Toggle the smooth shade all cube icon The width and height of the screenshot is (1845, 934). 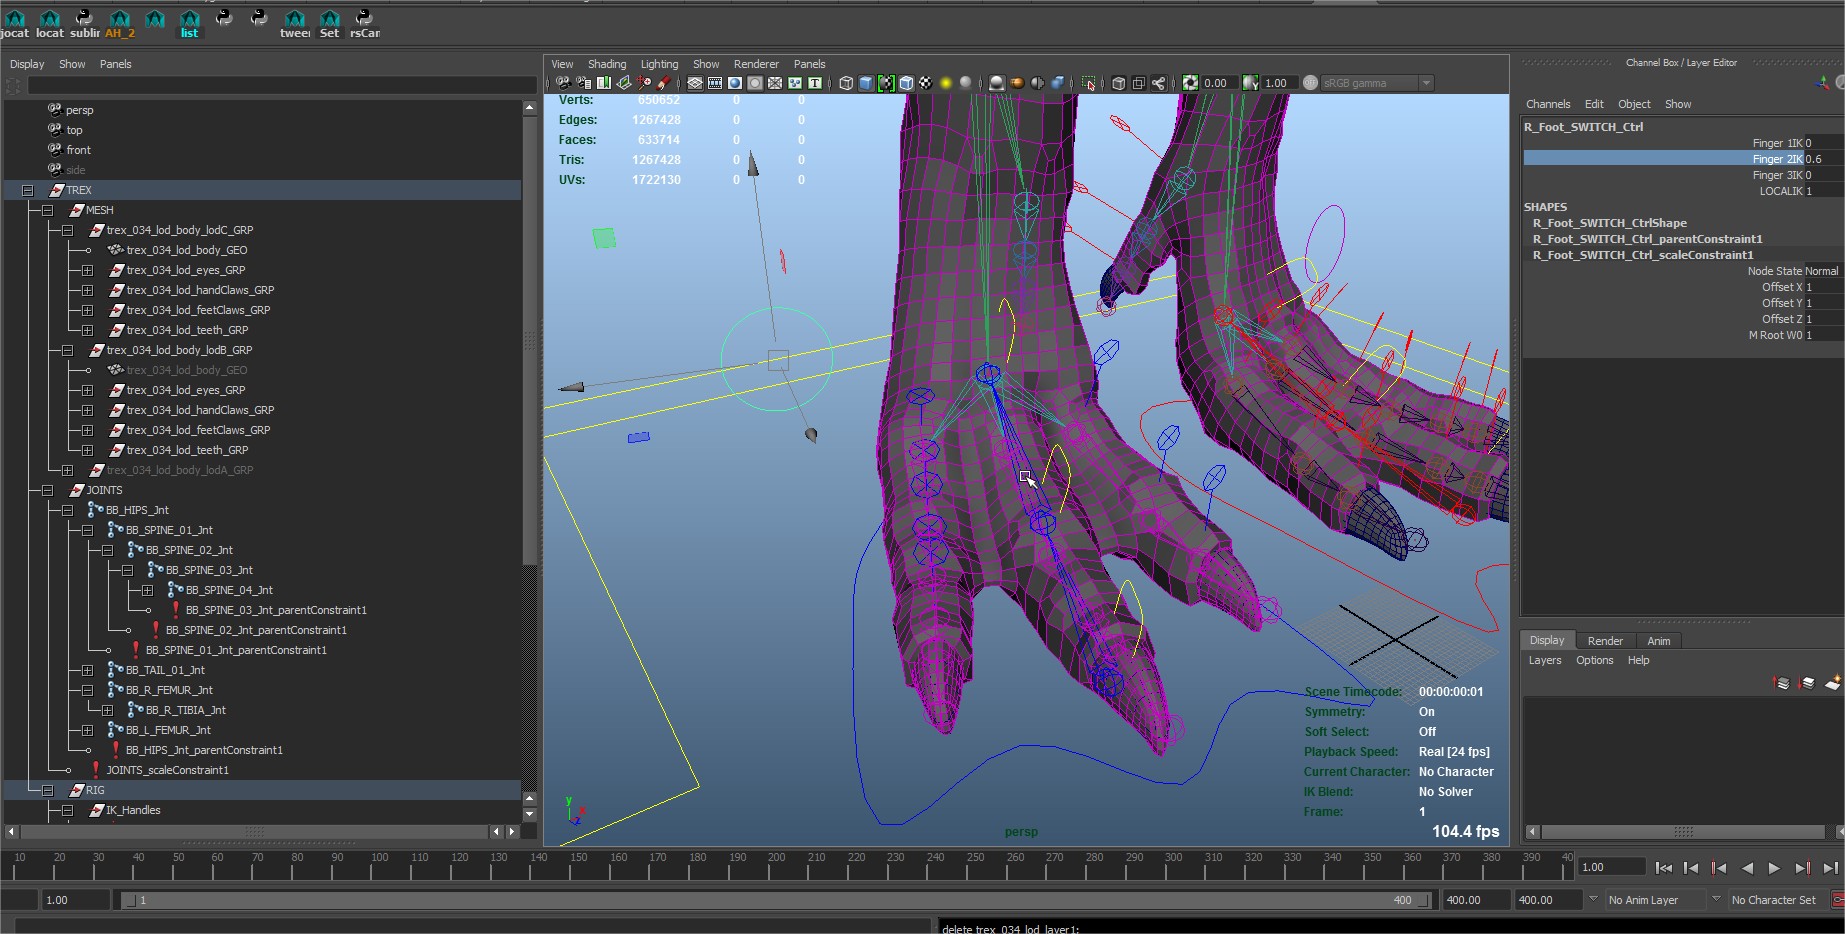(x=866, y=83)
